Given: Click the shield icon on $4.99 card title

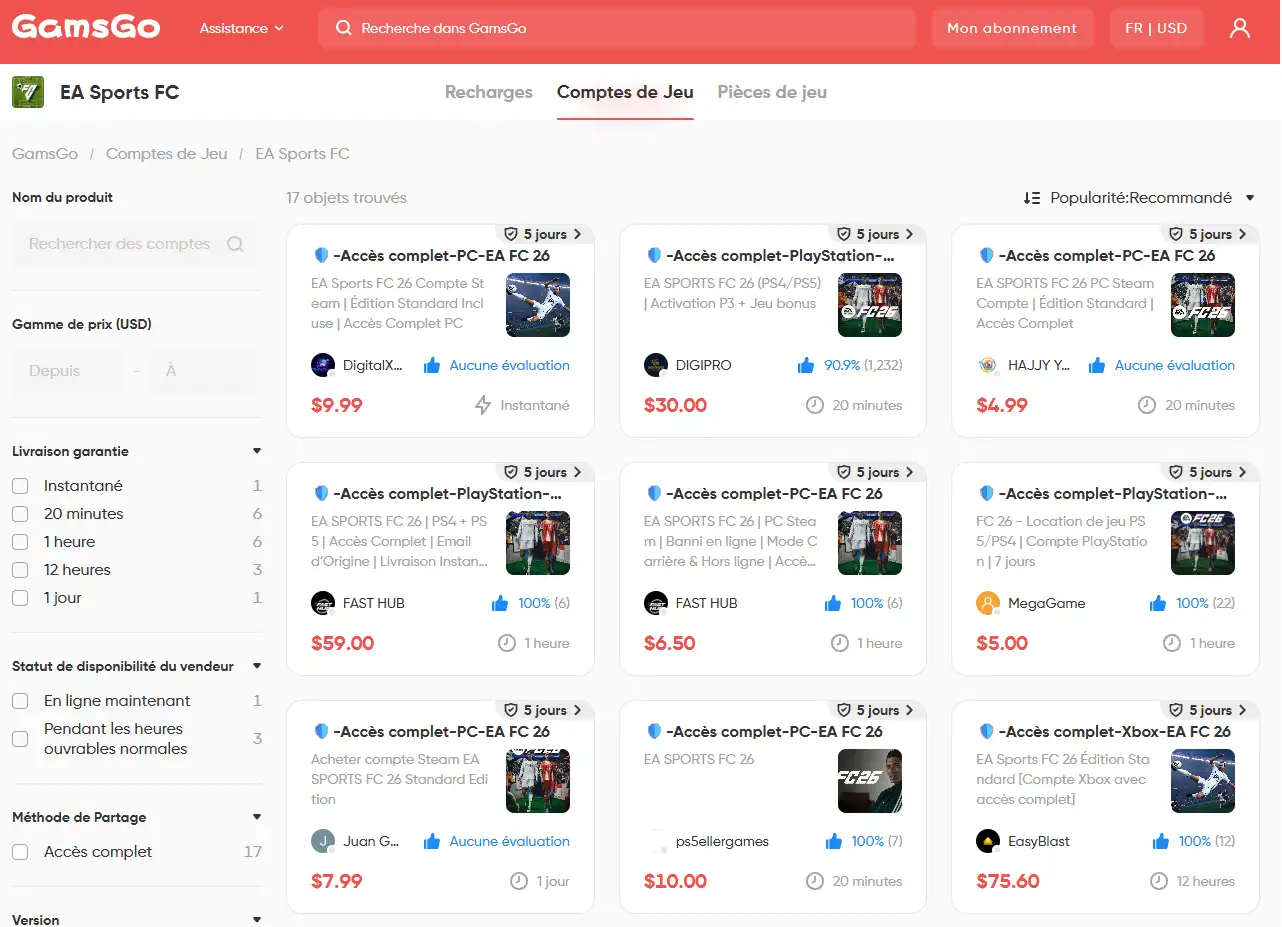Looking at the screenshot, I should tap(986, 255).
